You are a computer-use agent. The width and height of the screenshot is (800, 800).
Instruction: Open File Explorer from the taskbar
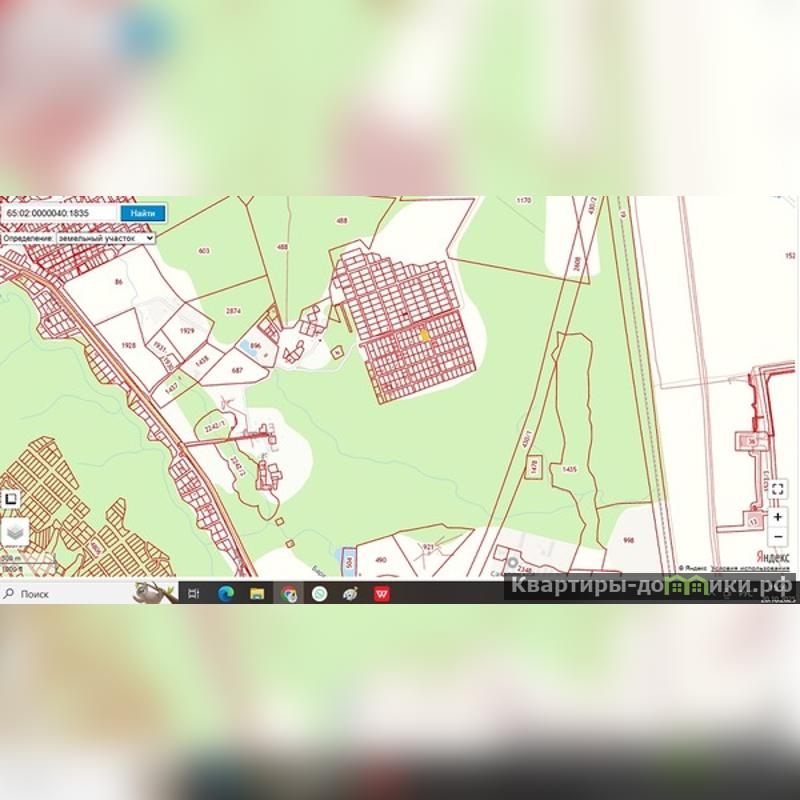pyautogui.click(x=257, y=594)
